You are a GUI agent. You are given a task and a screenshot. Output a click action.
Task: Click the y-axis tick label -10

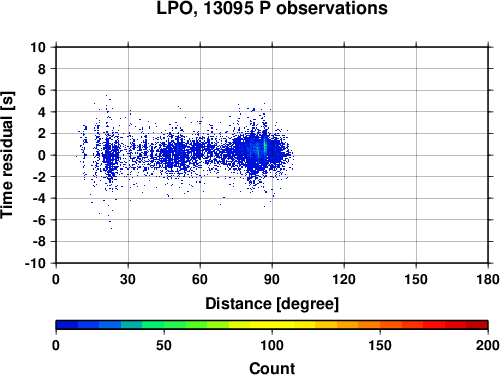[x=35, y=263]
